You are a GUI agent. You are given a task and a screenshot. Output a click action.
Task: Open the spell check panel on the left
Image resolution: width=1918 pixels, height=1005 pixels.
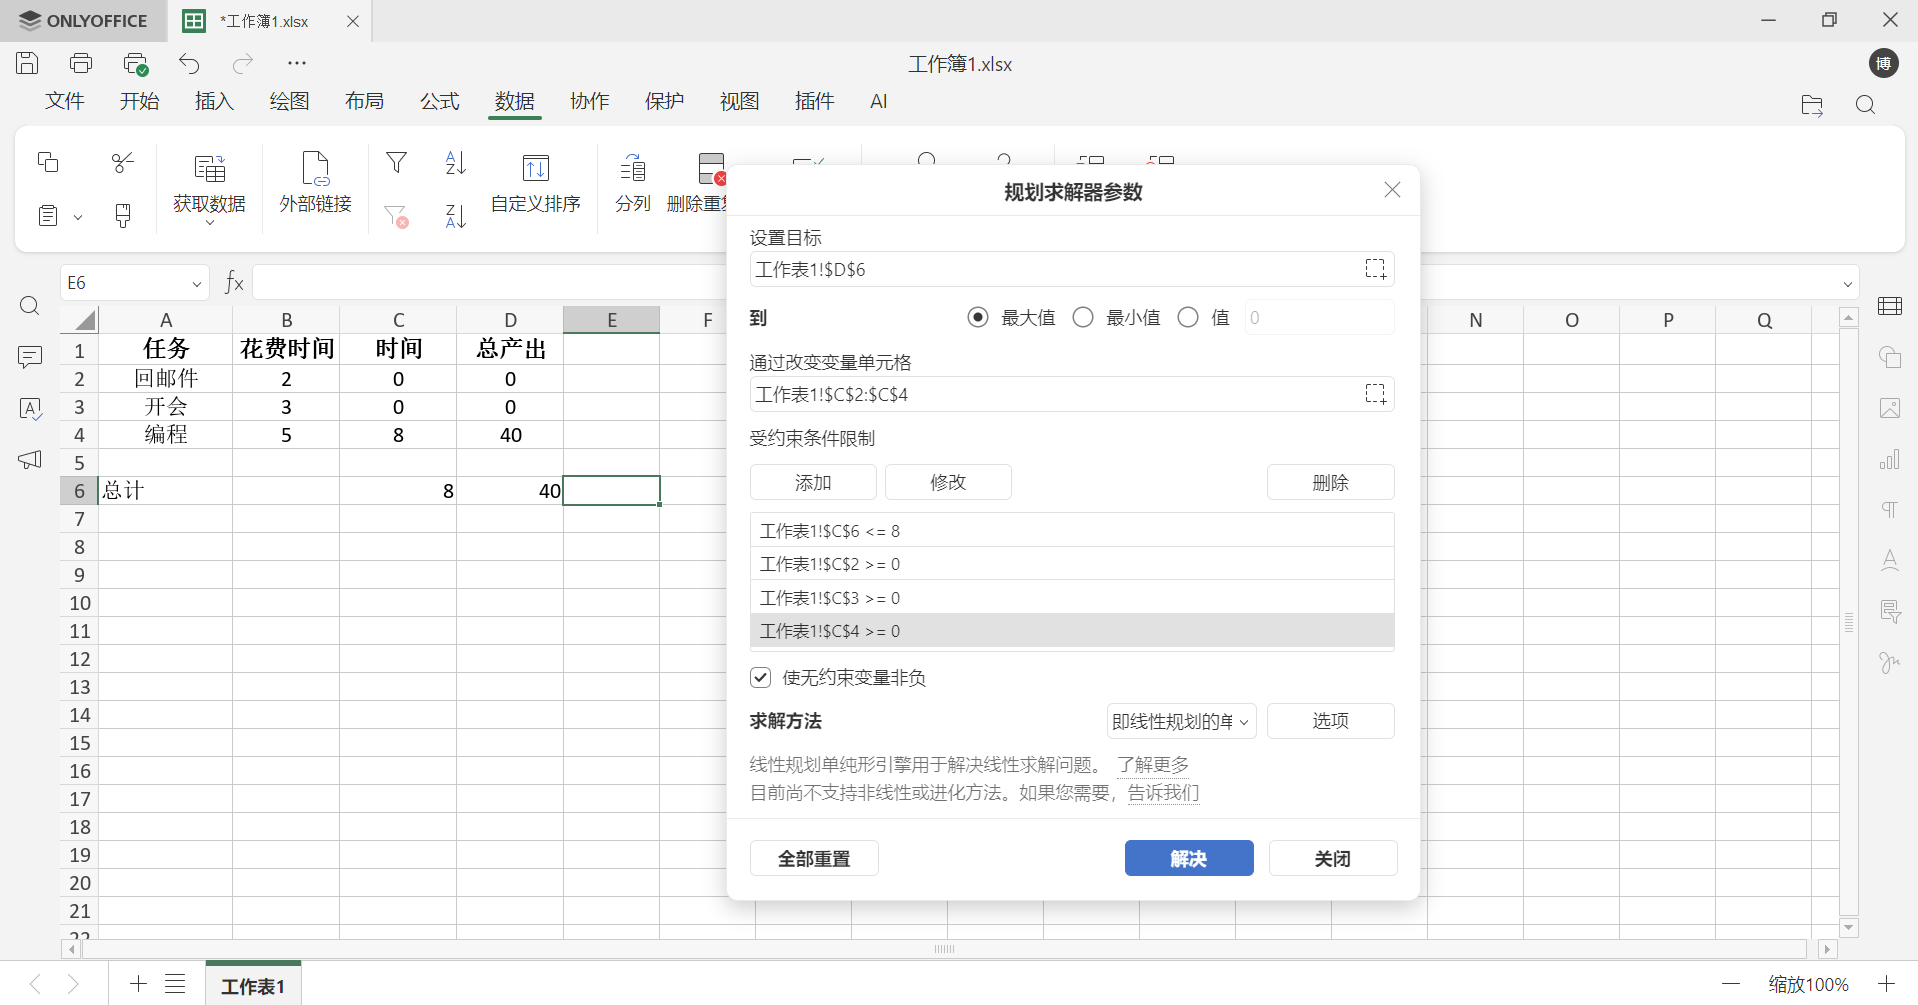point(30,409)
